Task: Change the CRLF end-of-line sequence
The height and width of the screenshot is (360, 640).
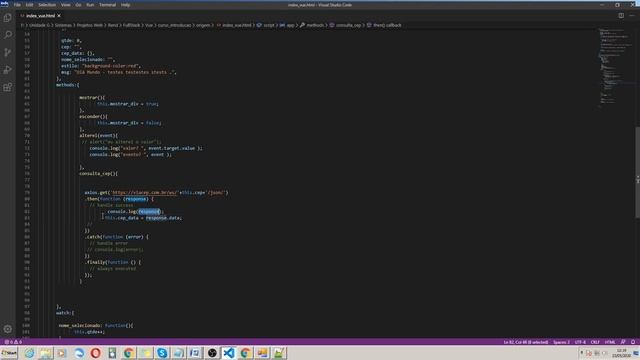Action: 595,342
